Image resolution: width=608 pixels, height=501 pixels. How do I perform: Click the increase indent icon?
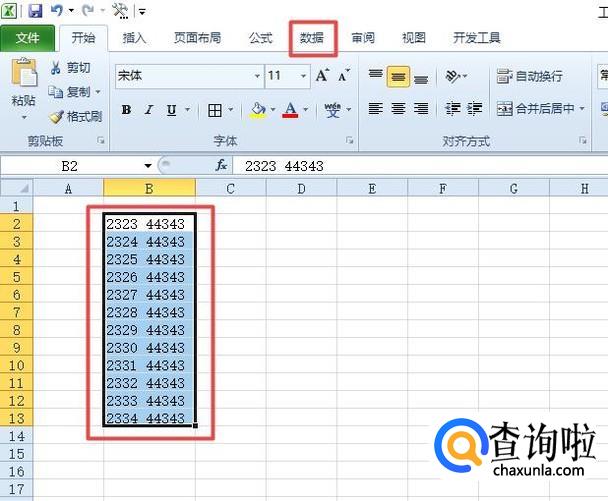tap(475, 109)
